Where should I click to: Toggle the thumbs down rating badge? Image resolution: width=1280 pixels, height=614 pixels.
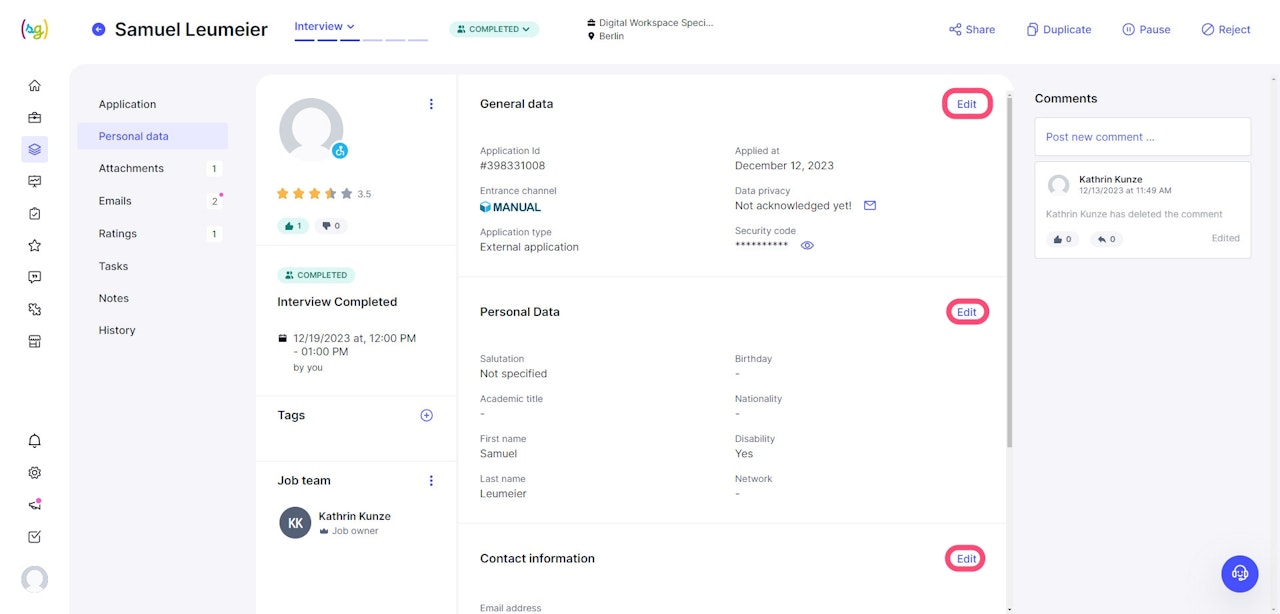tap(331, 226)
